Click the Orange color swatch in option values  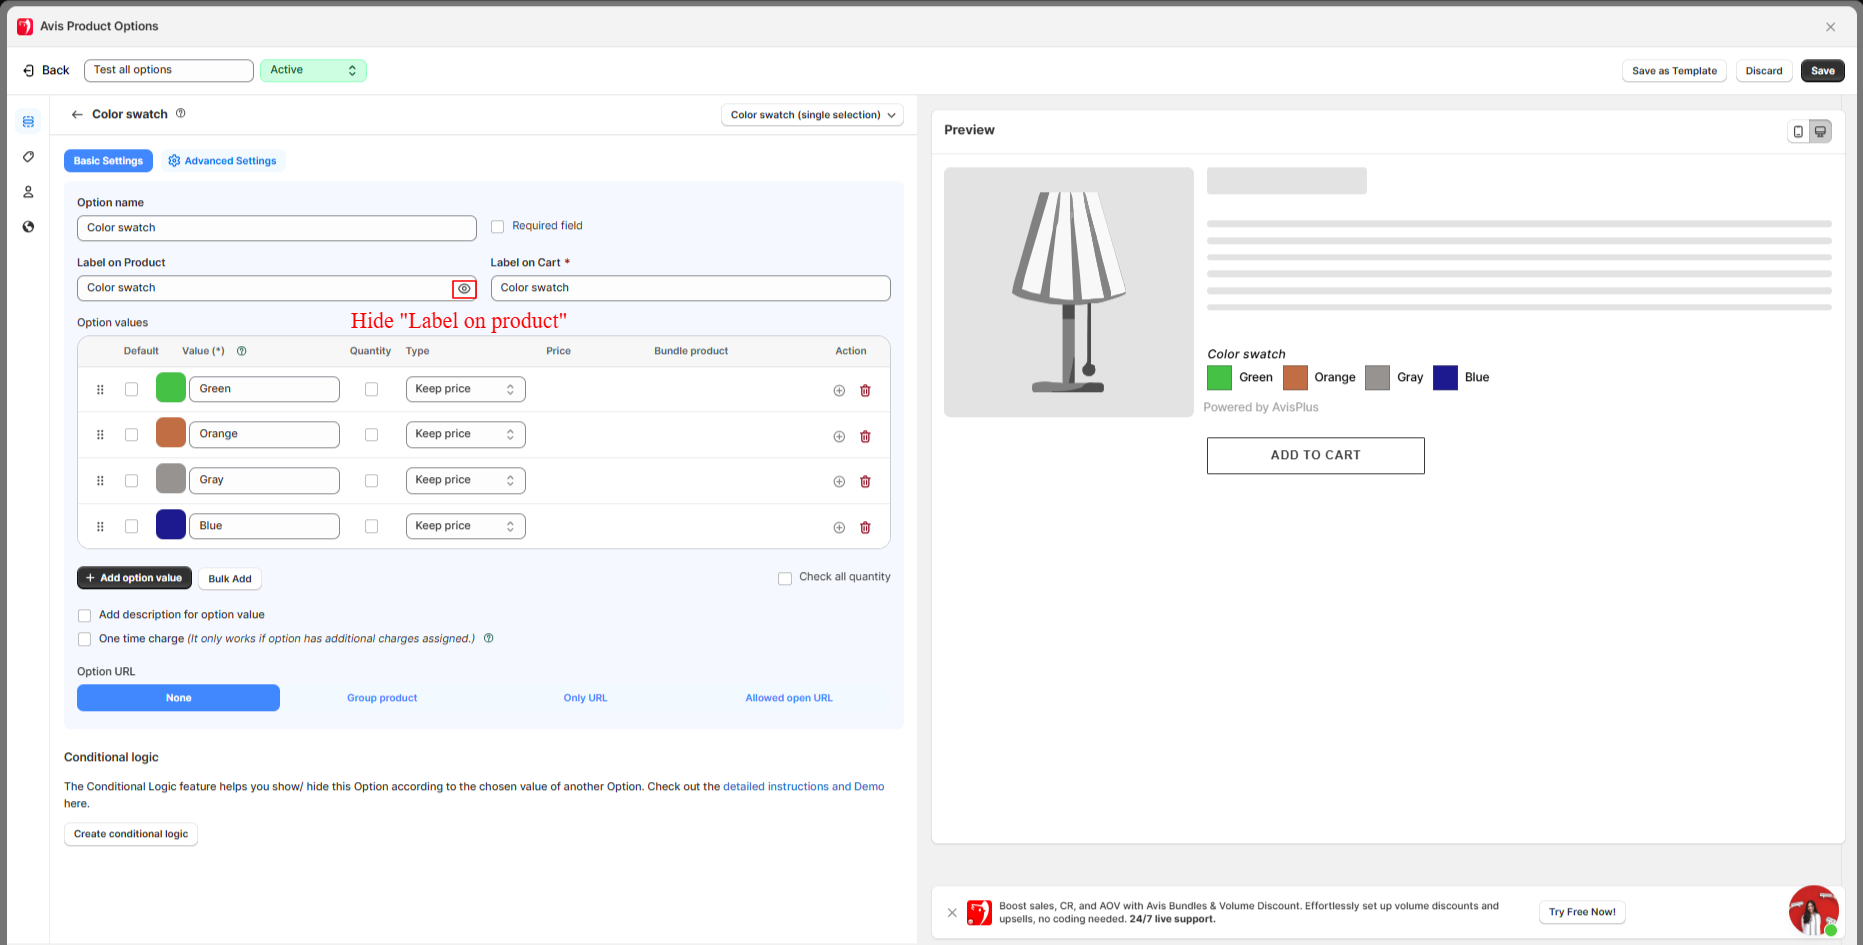(x=171, y=433)
